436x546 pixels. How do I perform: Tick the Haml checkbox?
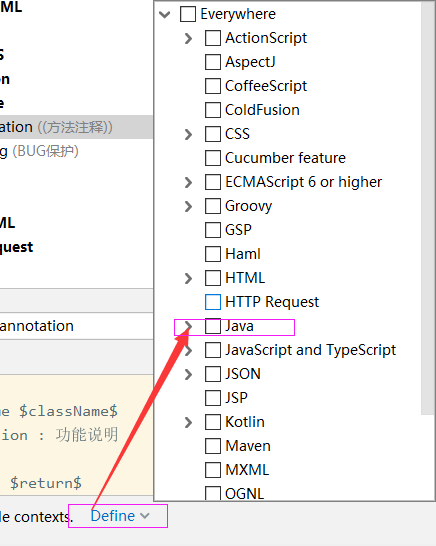(x=213, y=254)
